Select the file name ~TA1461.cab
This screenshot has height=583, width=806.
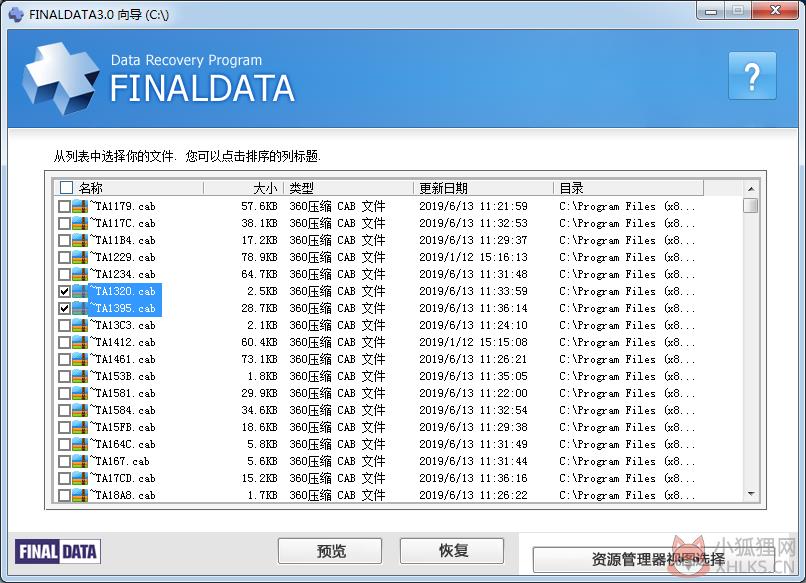pyautogui.click(x=122, y=359)
